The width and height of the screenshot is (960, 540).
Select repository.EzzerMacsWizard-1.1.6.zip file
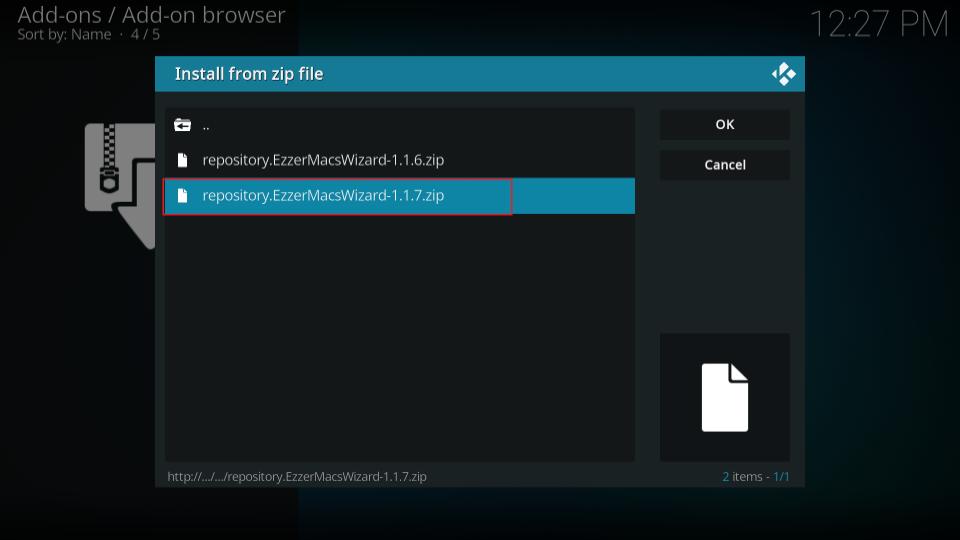coord(399,160)
